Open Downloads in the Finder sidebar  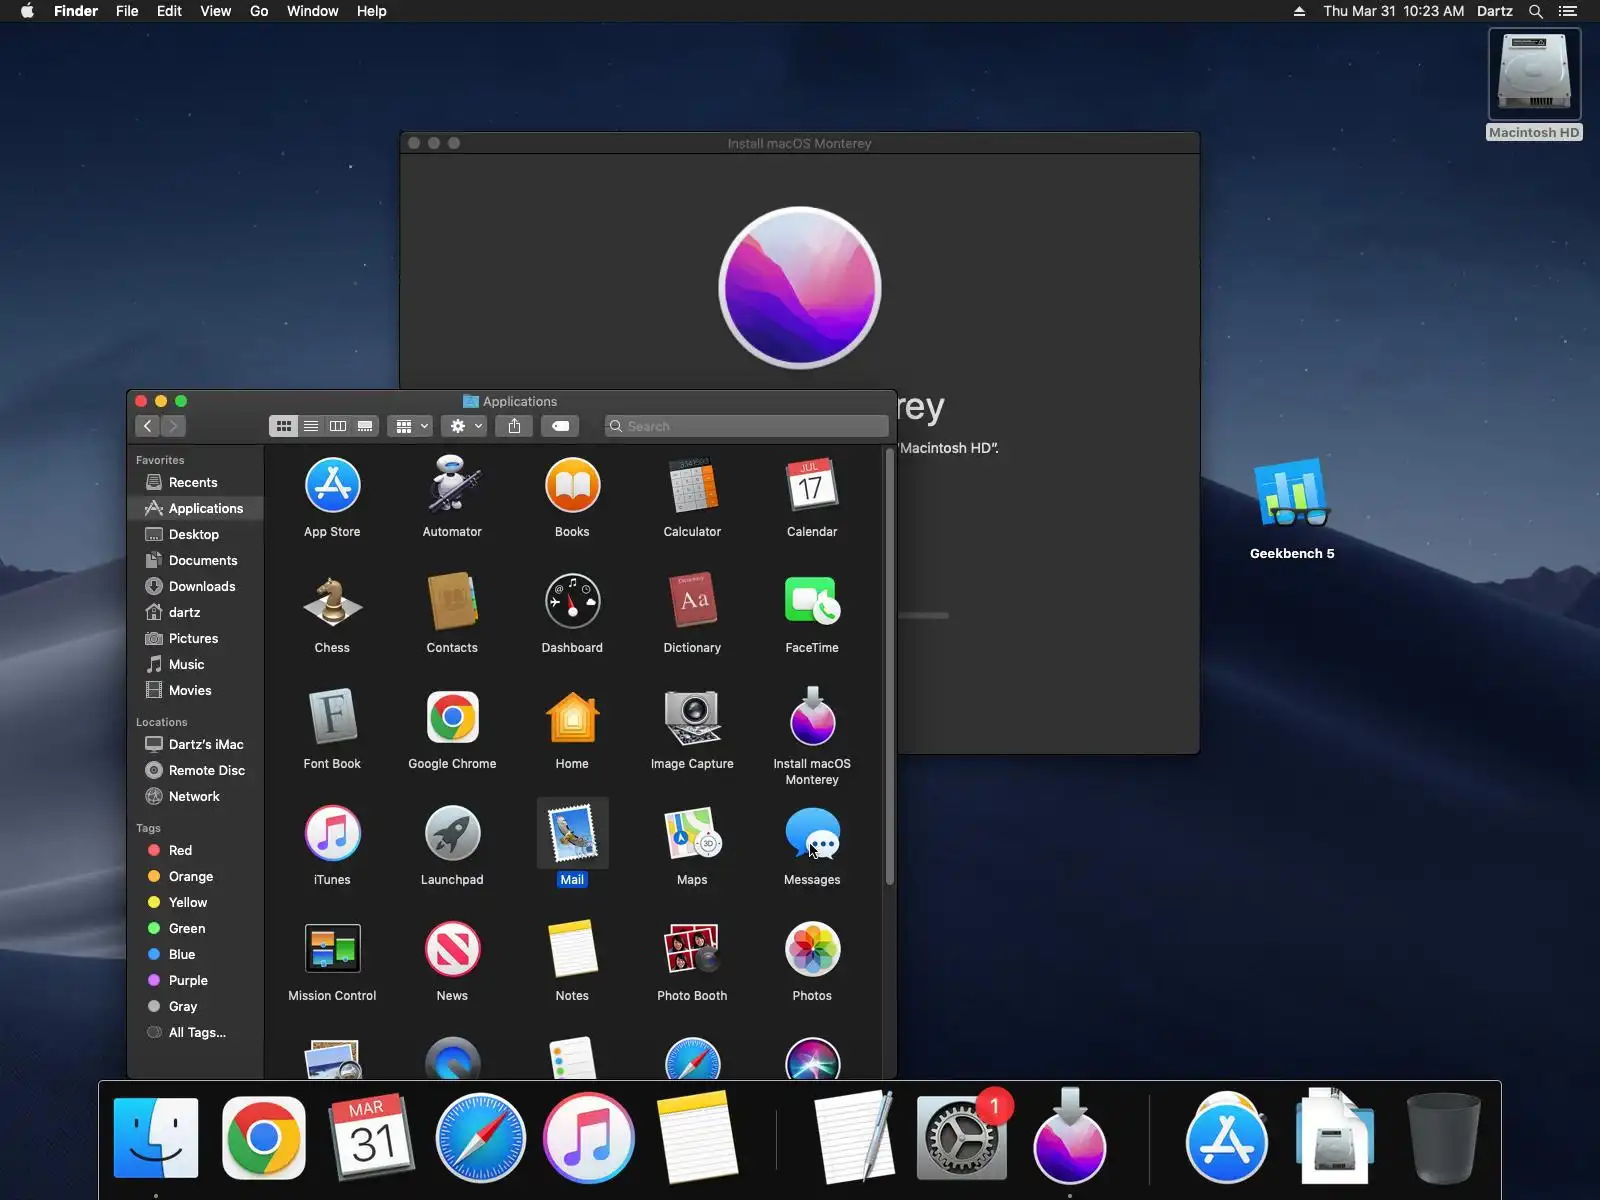[x=196, y=586]
